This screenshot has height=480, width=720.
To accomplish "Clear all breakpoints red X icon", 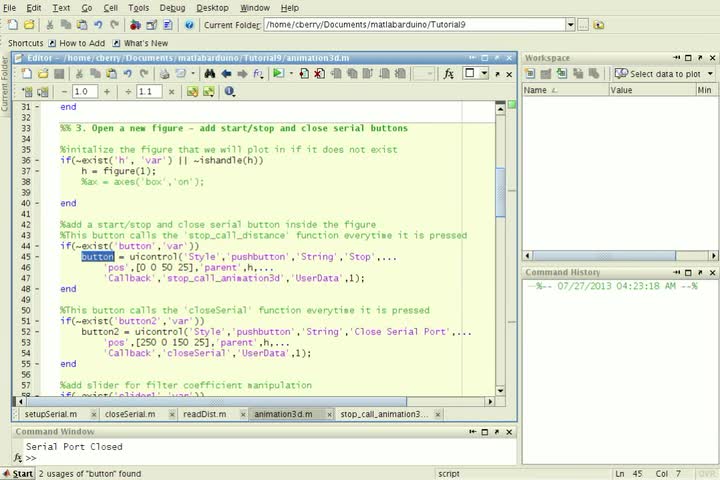I will click(x=320, y=73).
